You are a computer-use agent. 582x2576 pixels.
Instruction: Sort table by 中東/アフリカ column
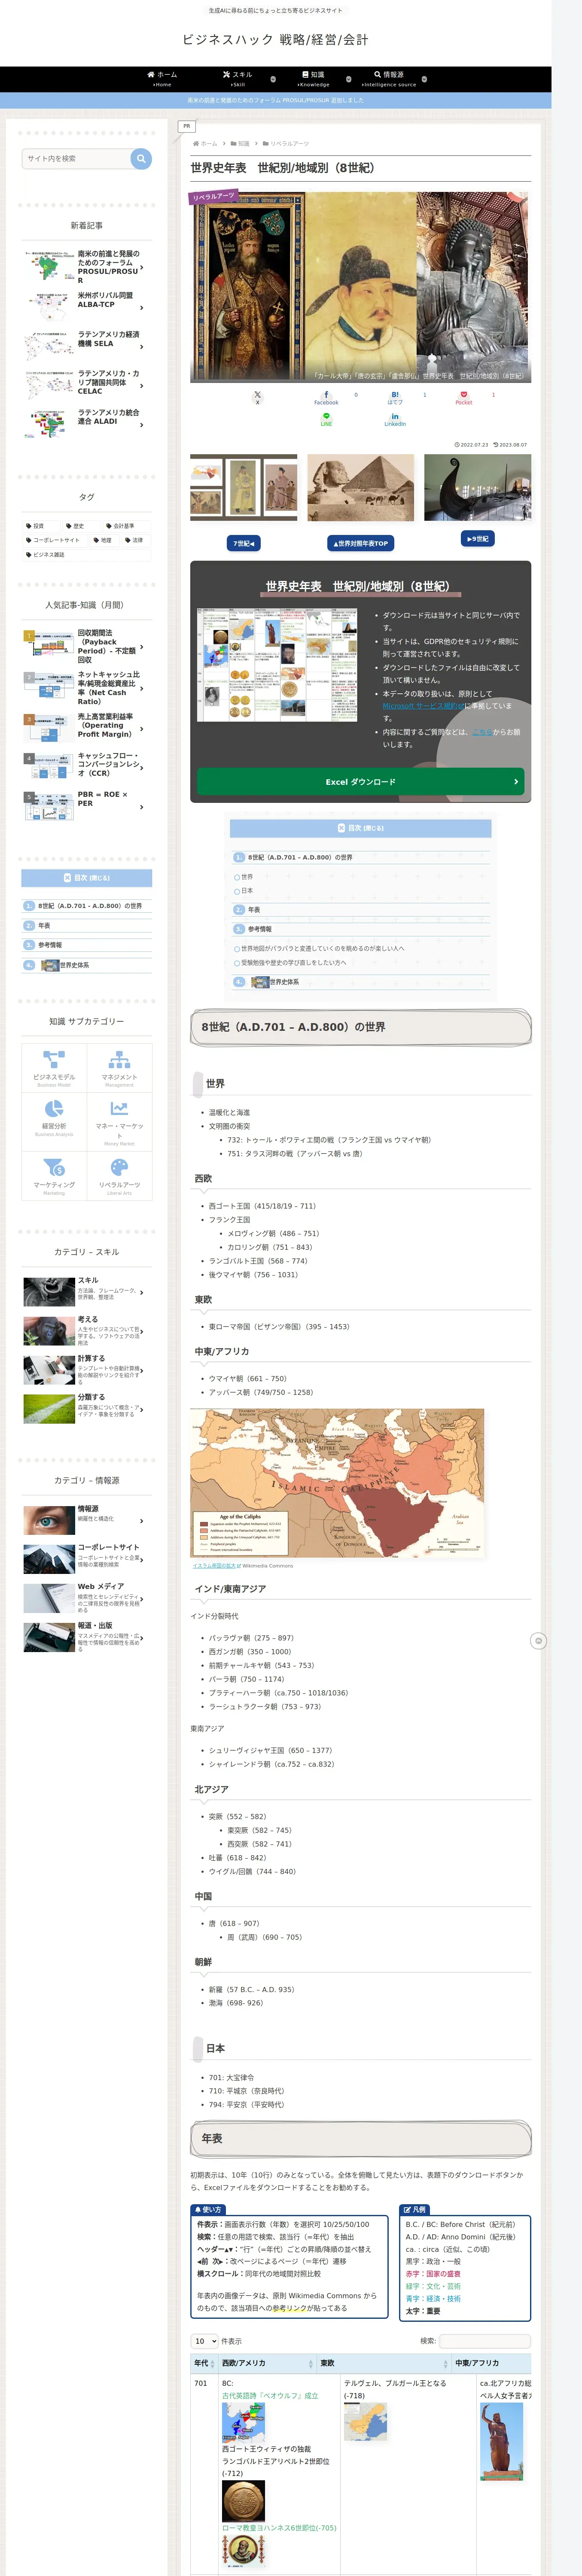(491, 2363)
